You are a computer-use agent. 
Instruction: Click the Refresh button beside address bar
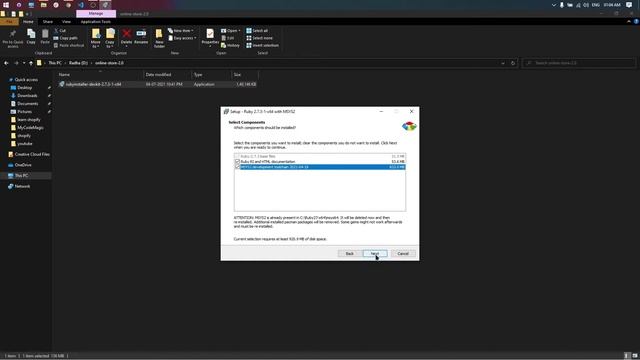(x=513, y=63)
